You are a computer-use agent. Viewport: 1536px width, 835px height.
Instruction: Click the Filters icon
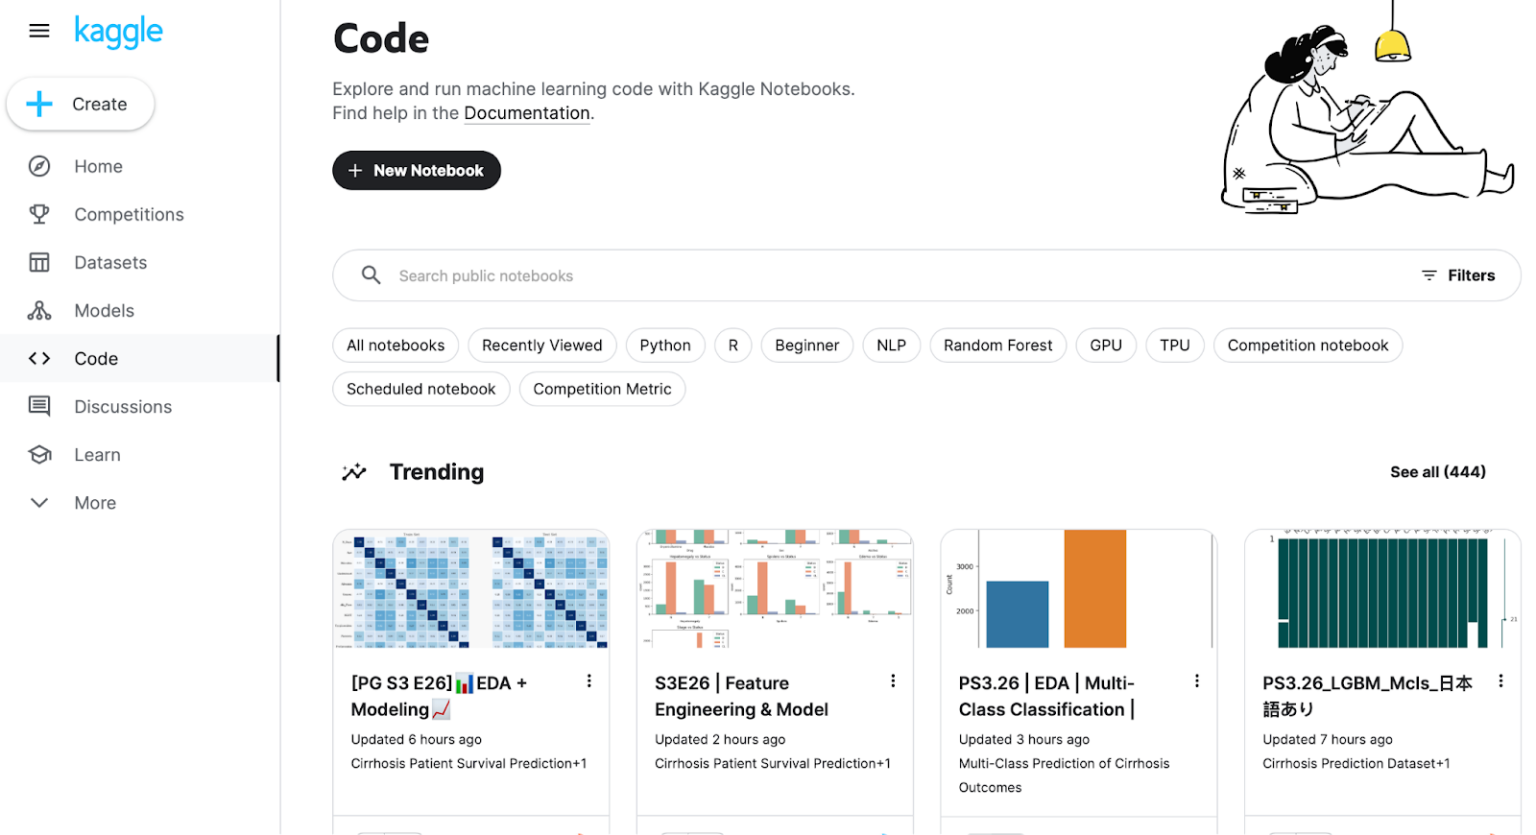pyautogui.click(x=1430, y=275)
